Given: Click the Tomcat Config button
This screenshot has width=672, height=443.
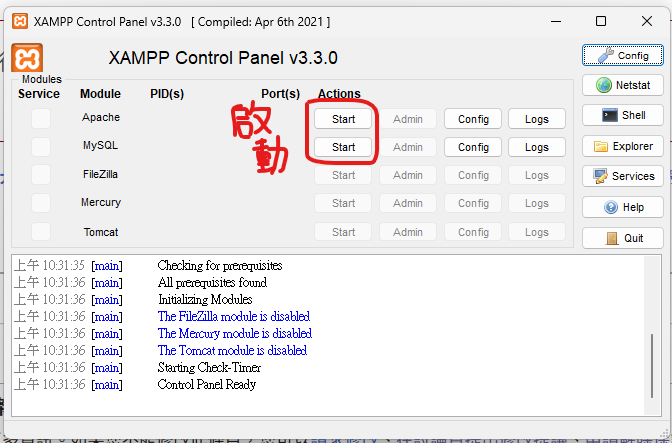Looking at the screenshot, I should pos(473,232).
